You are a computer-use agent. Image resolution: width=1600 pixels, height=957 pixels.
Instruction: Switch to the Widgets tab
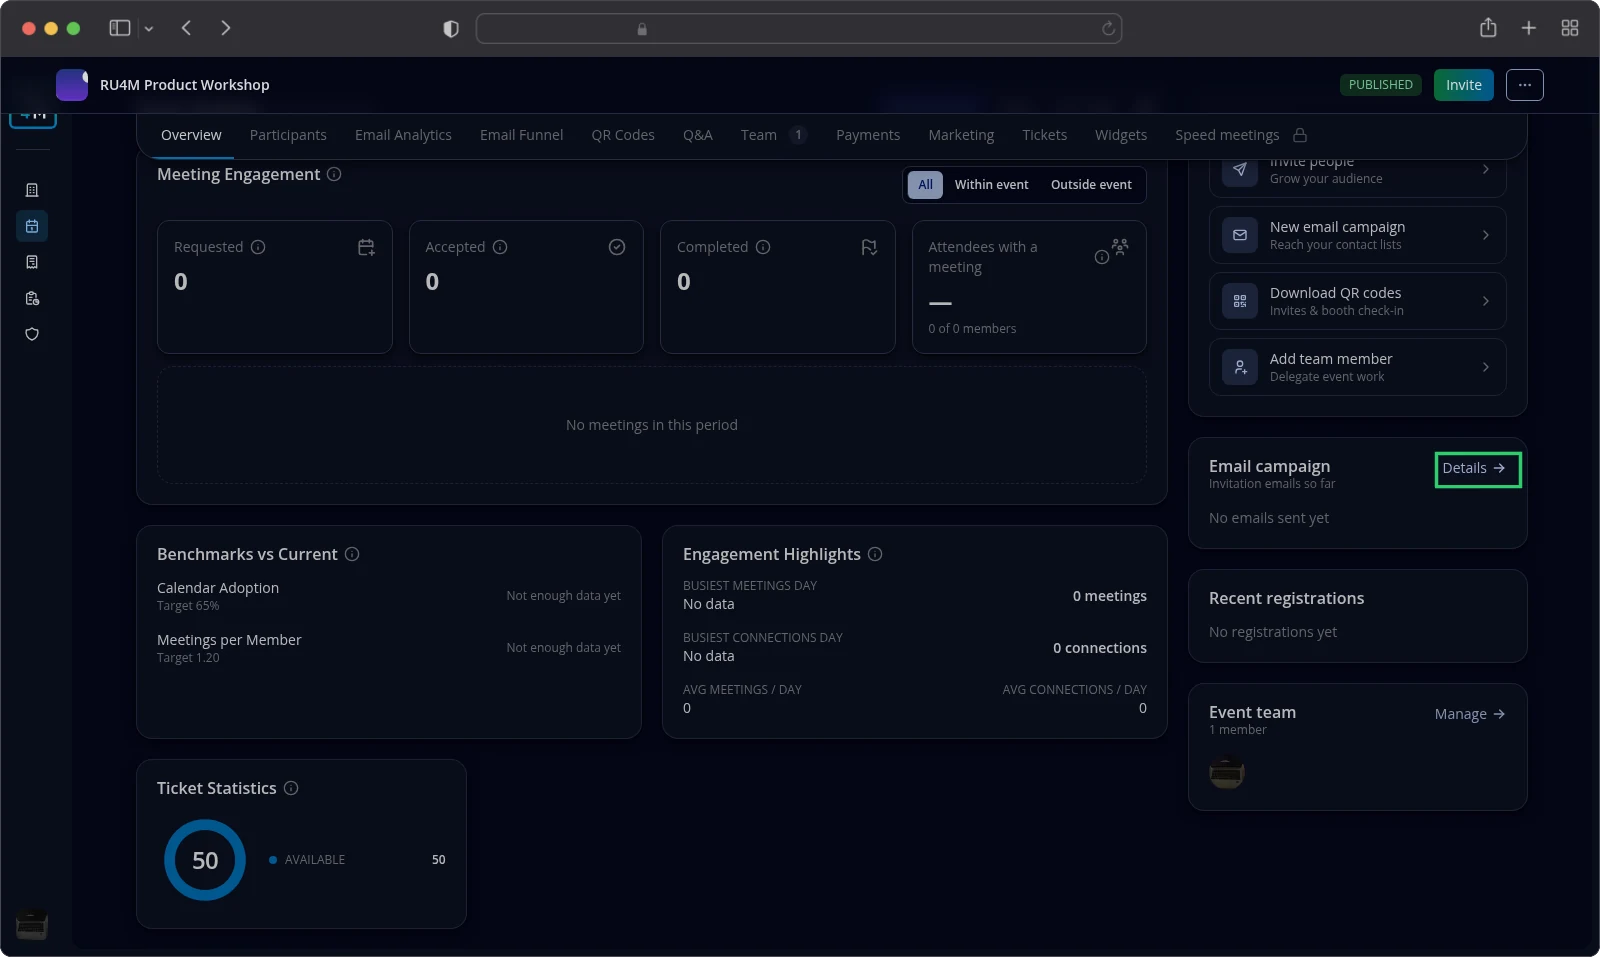click(1121, 135)
